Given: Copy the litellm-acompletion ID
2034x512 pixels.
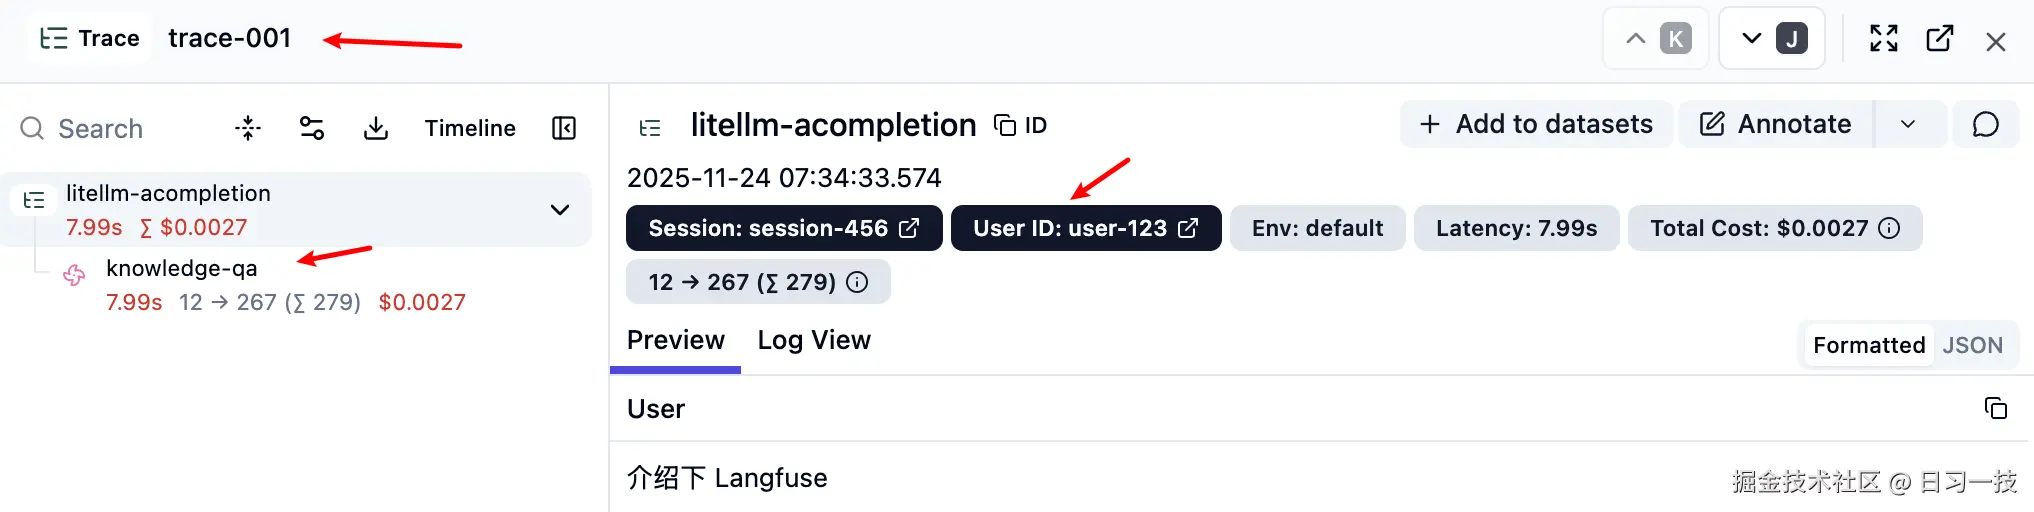Looking at the screenshot, I should coord(1020,125).
